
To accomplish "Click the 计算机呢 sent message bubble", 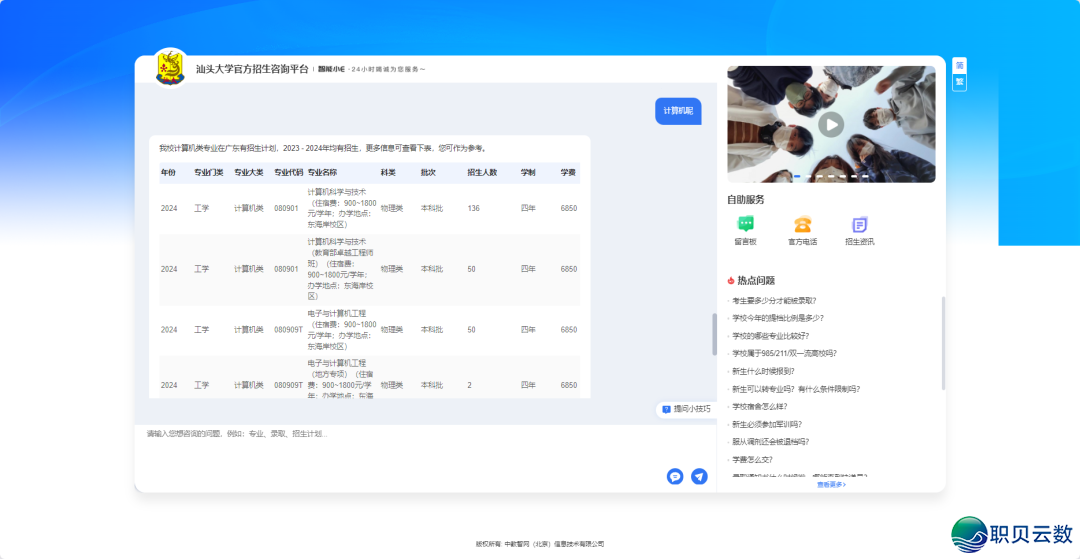I will pos(678,111).
